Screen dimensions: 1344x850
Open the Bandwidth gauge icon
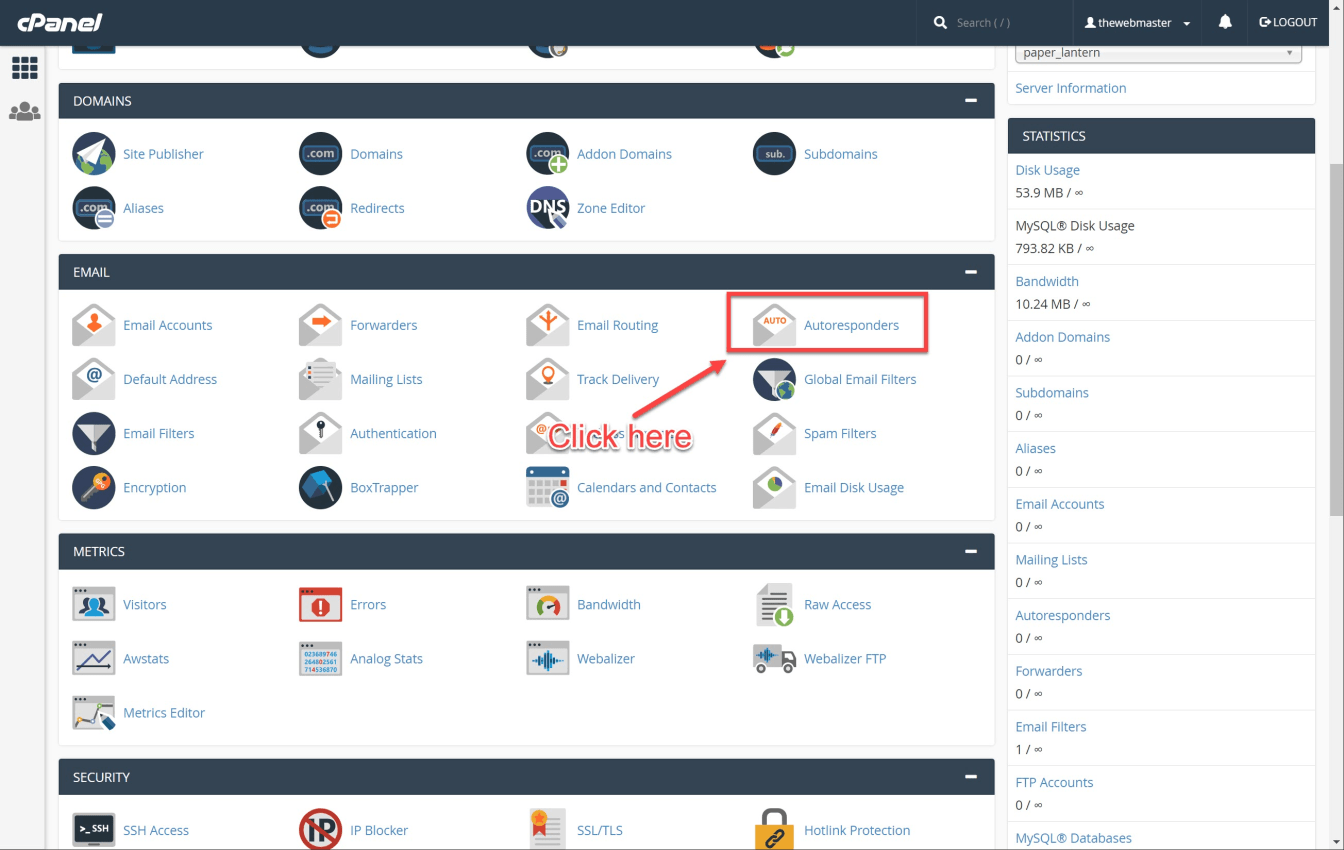(548, 604)
